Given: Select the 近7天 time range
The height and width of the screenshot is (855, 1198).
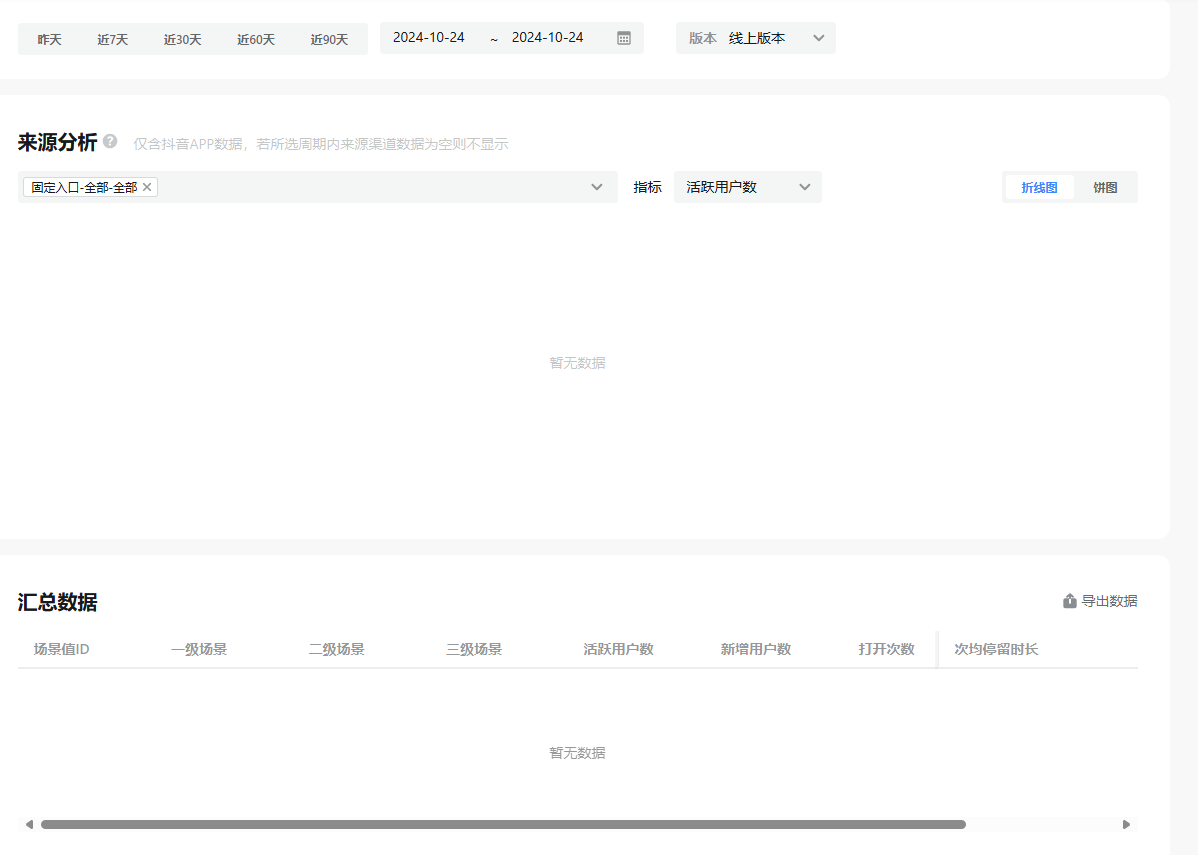Looking at the screenshot, I should click(113, 39).
